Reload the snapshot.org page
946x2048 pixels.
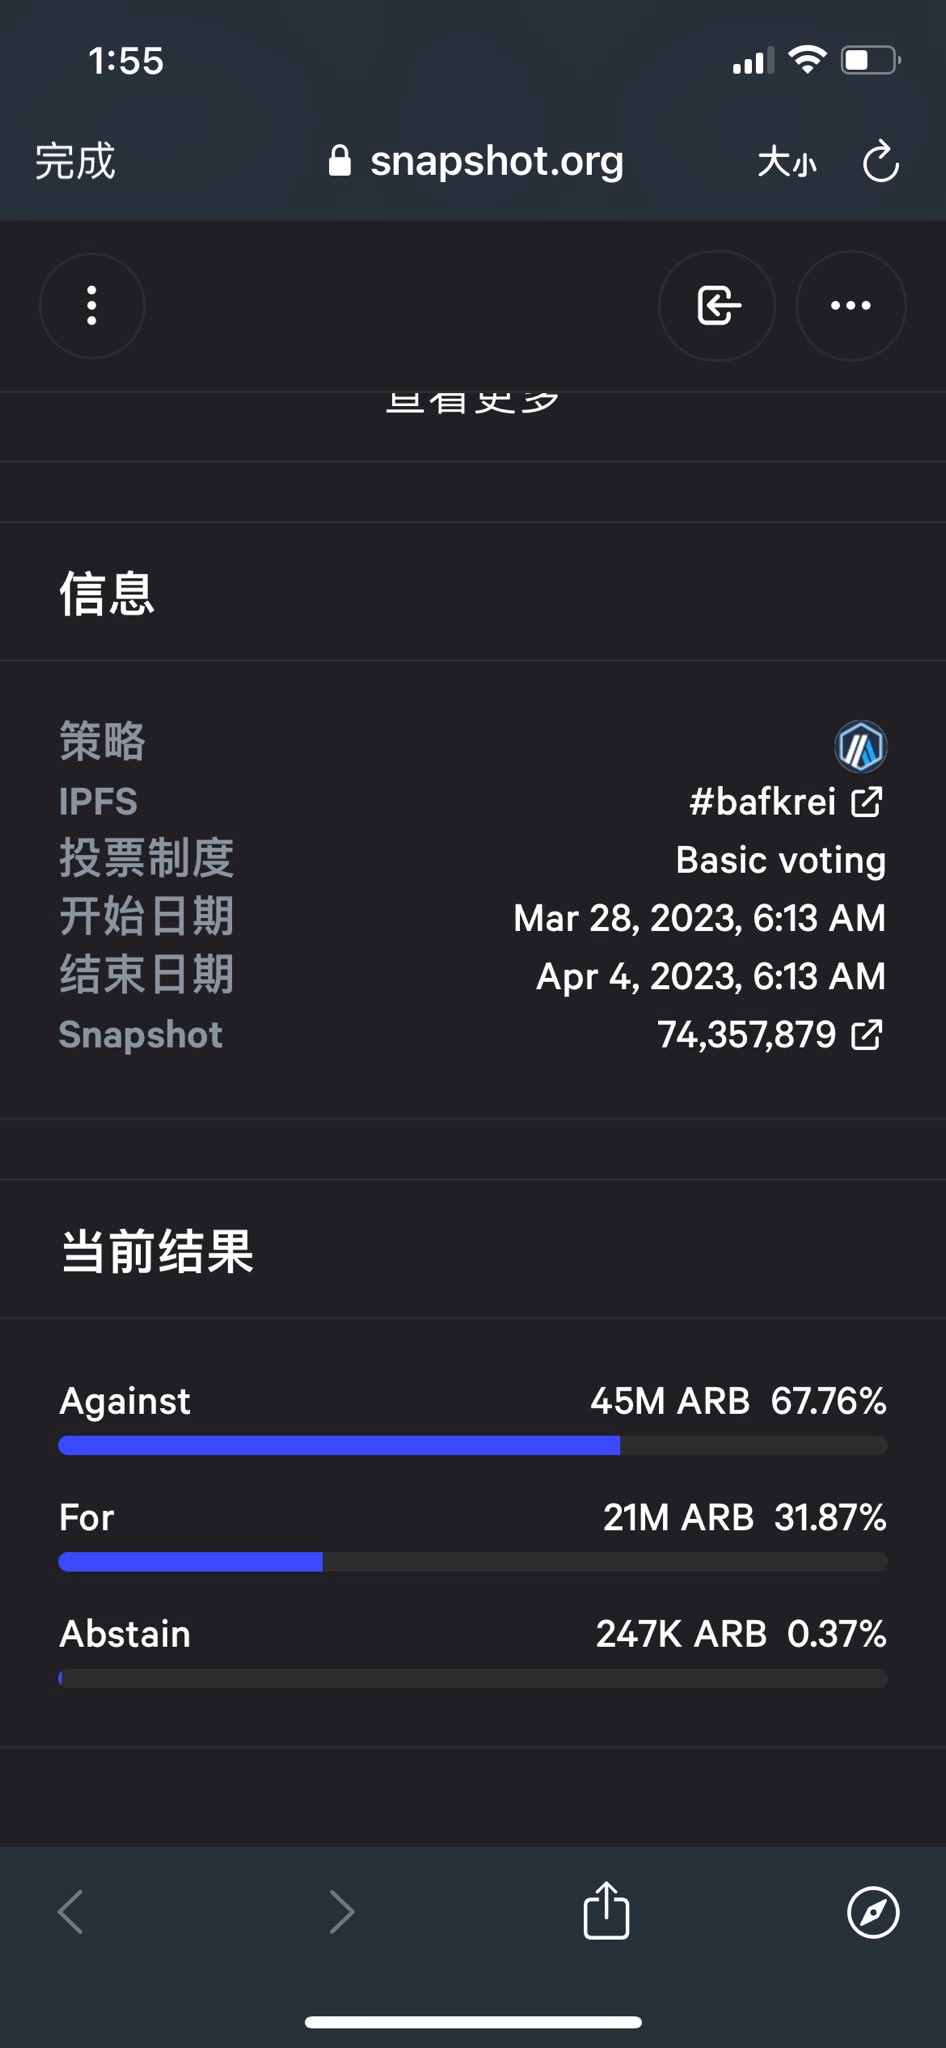coord(881,162)
